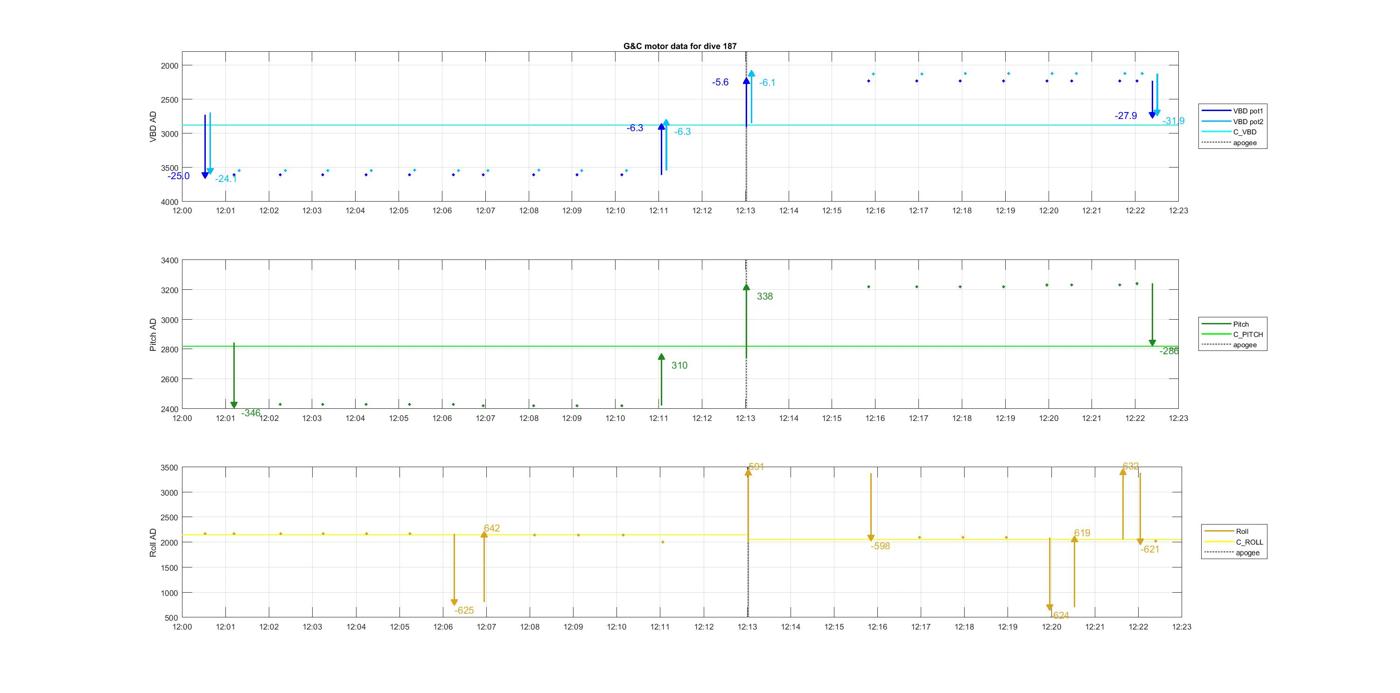Click y-axis tick '2400' in Pitch plot
Viewport: 1400px width, 693px height.
[169, 409]
